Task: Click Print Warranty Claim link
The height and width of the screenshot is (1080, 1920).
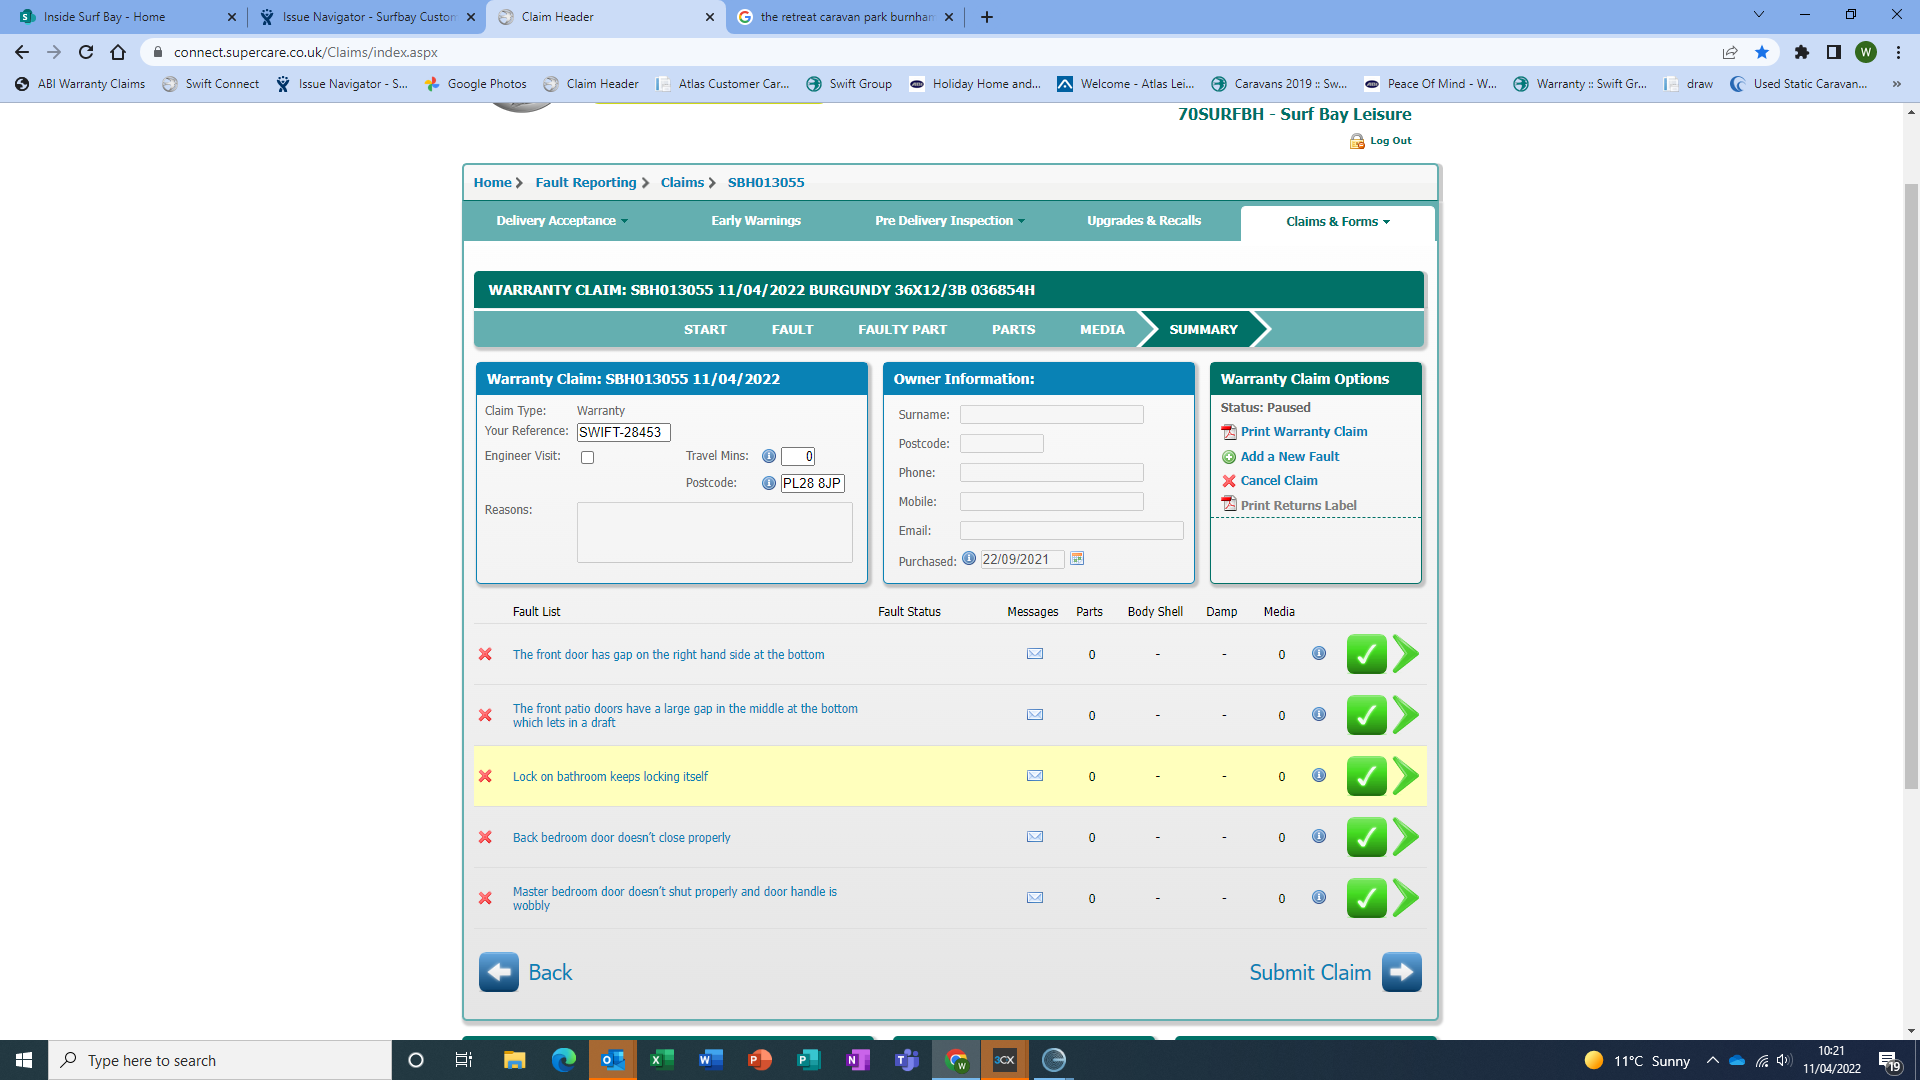Action: [1303, 432]
